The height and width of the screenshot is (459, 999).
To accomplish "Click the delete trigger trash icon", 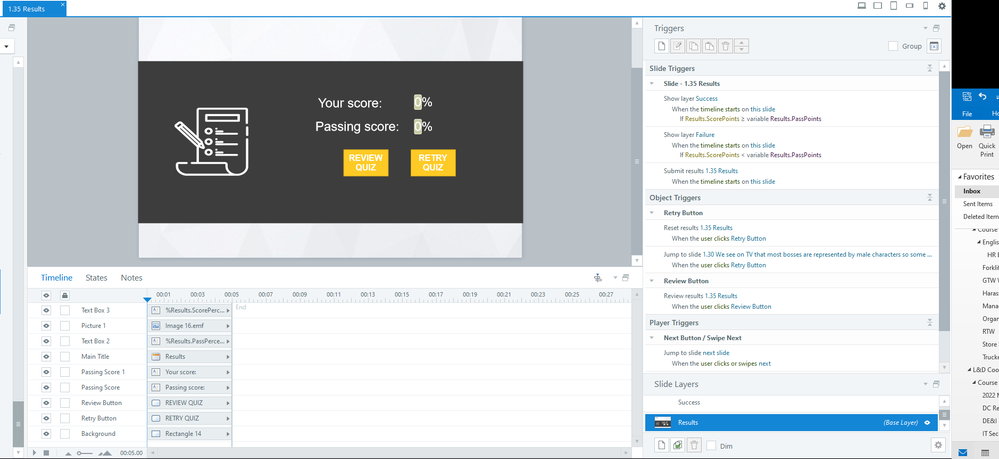I will (x=725, y=46).
